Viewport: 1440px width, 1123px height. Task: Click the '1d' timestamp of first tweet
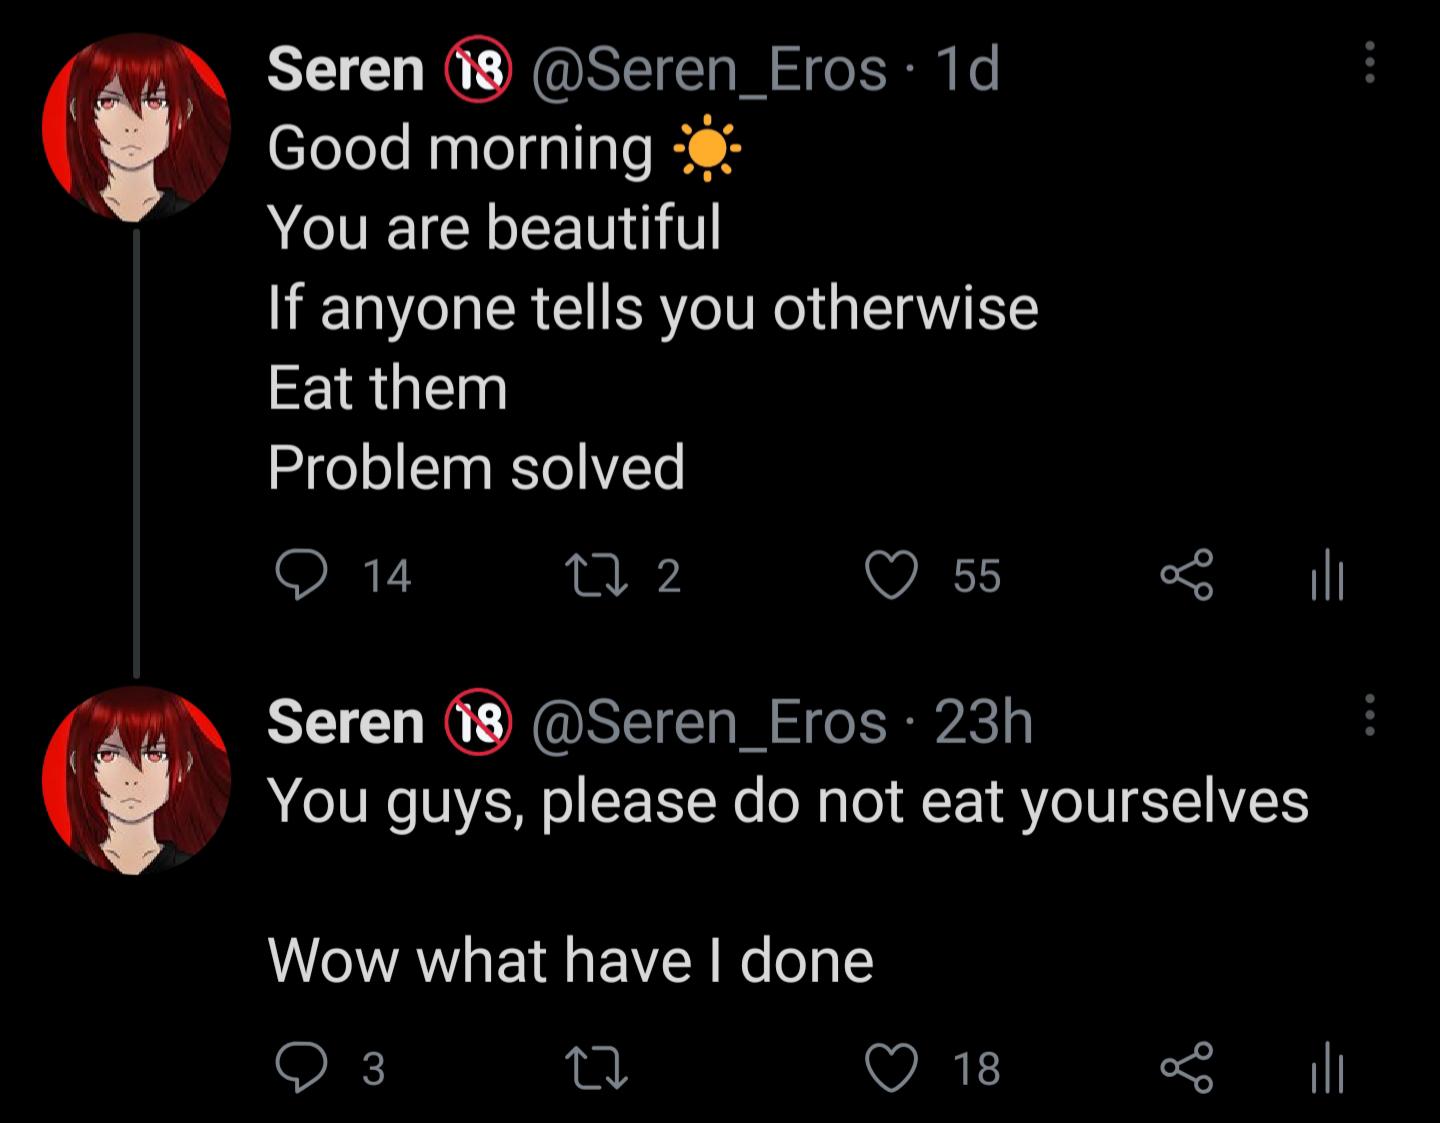[x=966, y=70]
